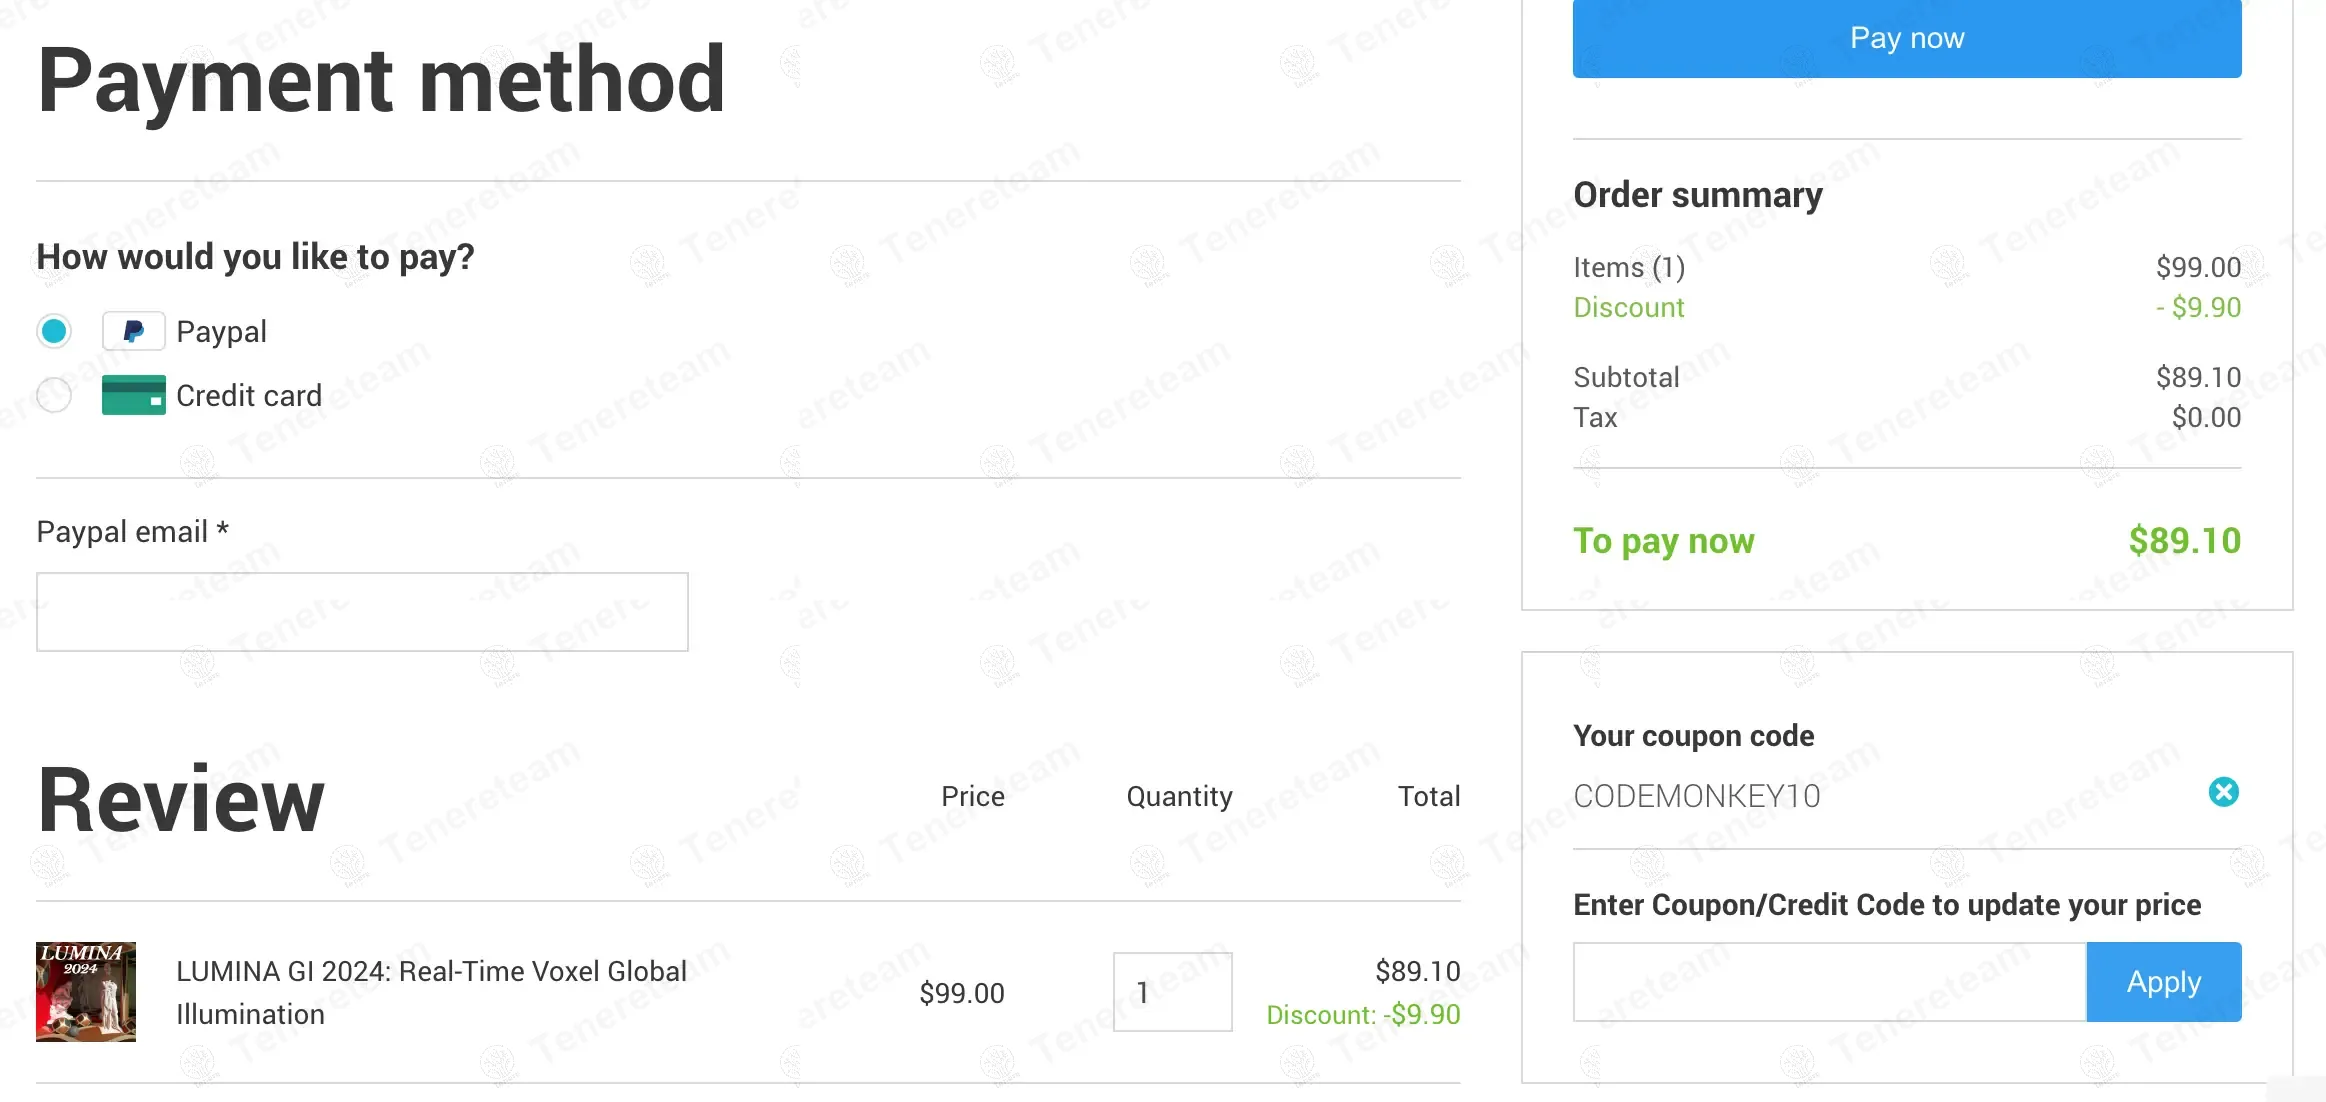Screen dimensions: 2326x1102
Task: Focus the Paypal email input field
Action: [x=362, y=612]
